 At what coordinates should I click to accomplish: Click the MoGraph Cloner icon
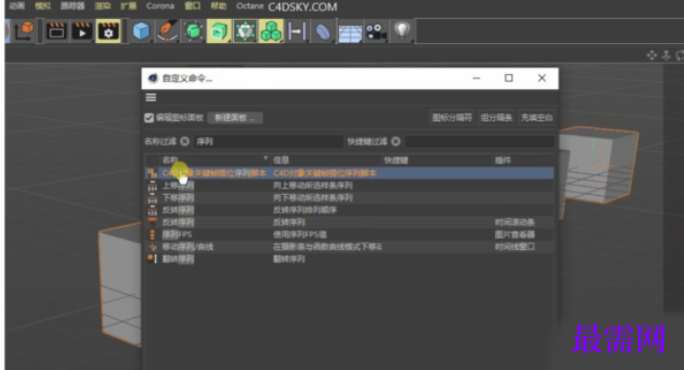(245, 31)
